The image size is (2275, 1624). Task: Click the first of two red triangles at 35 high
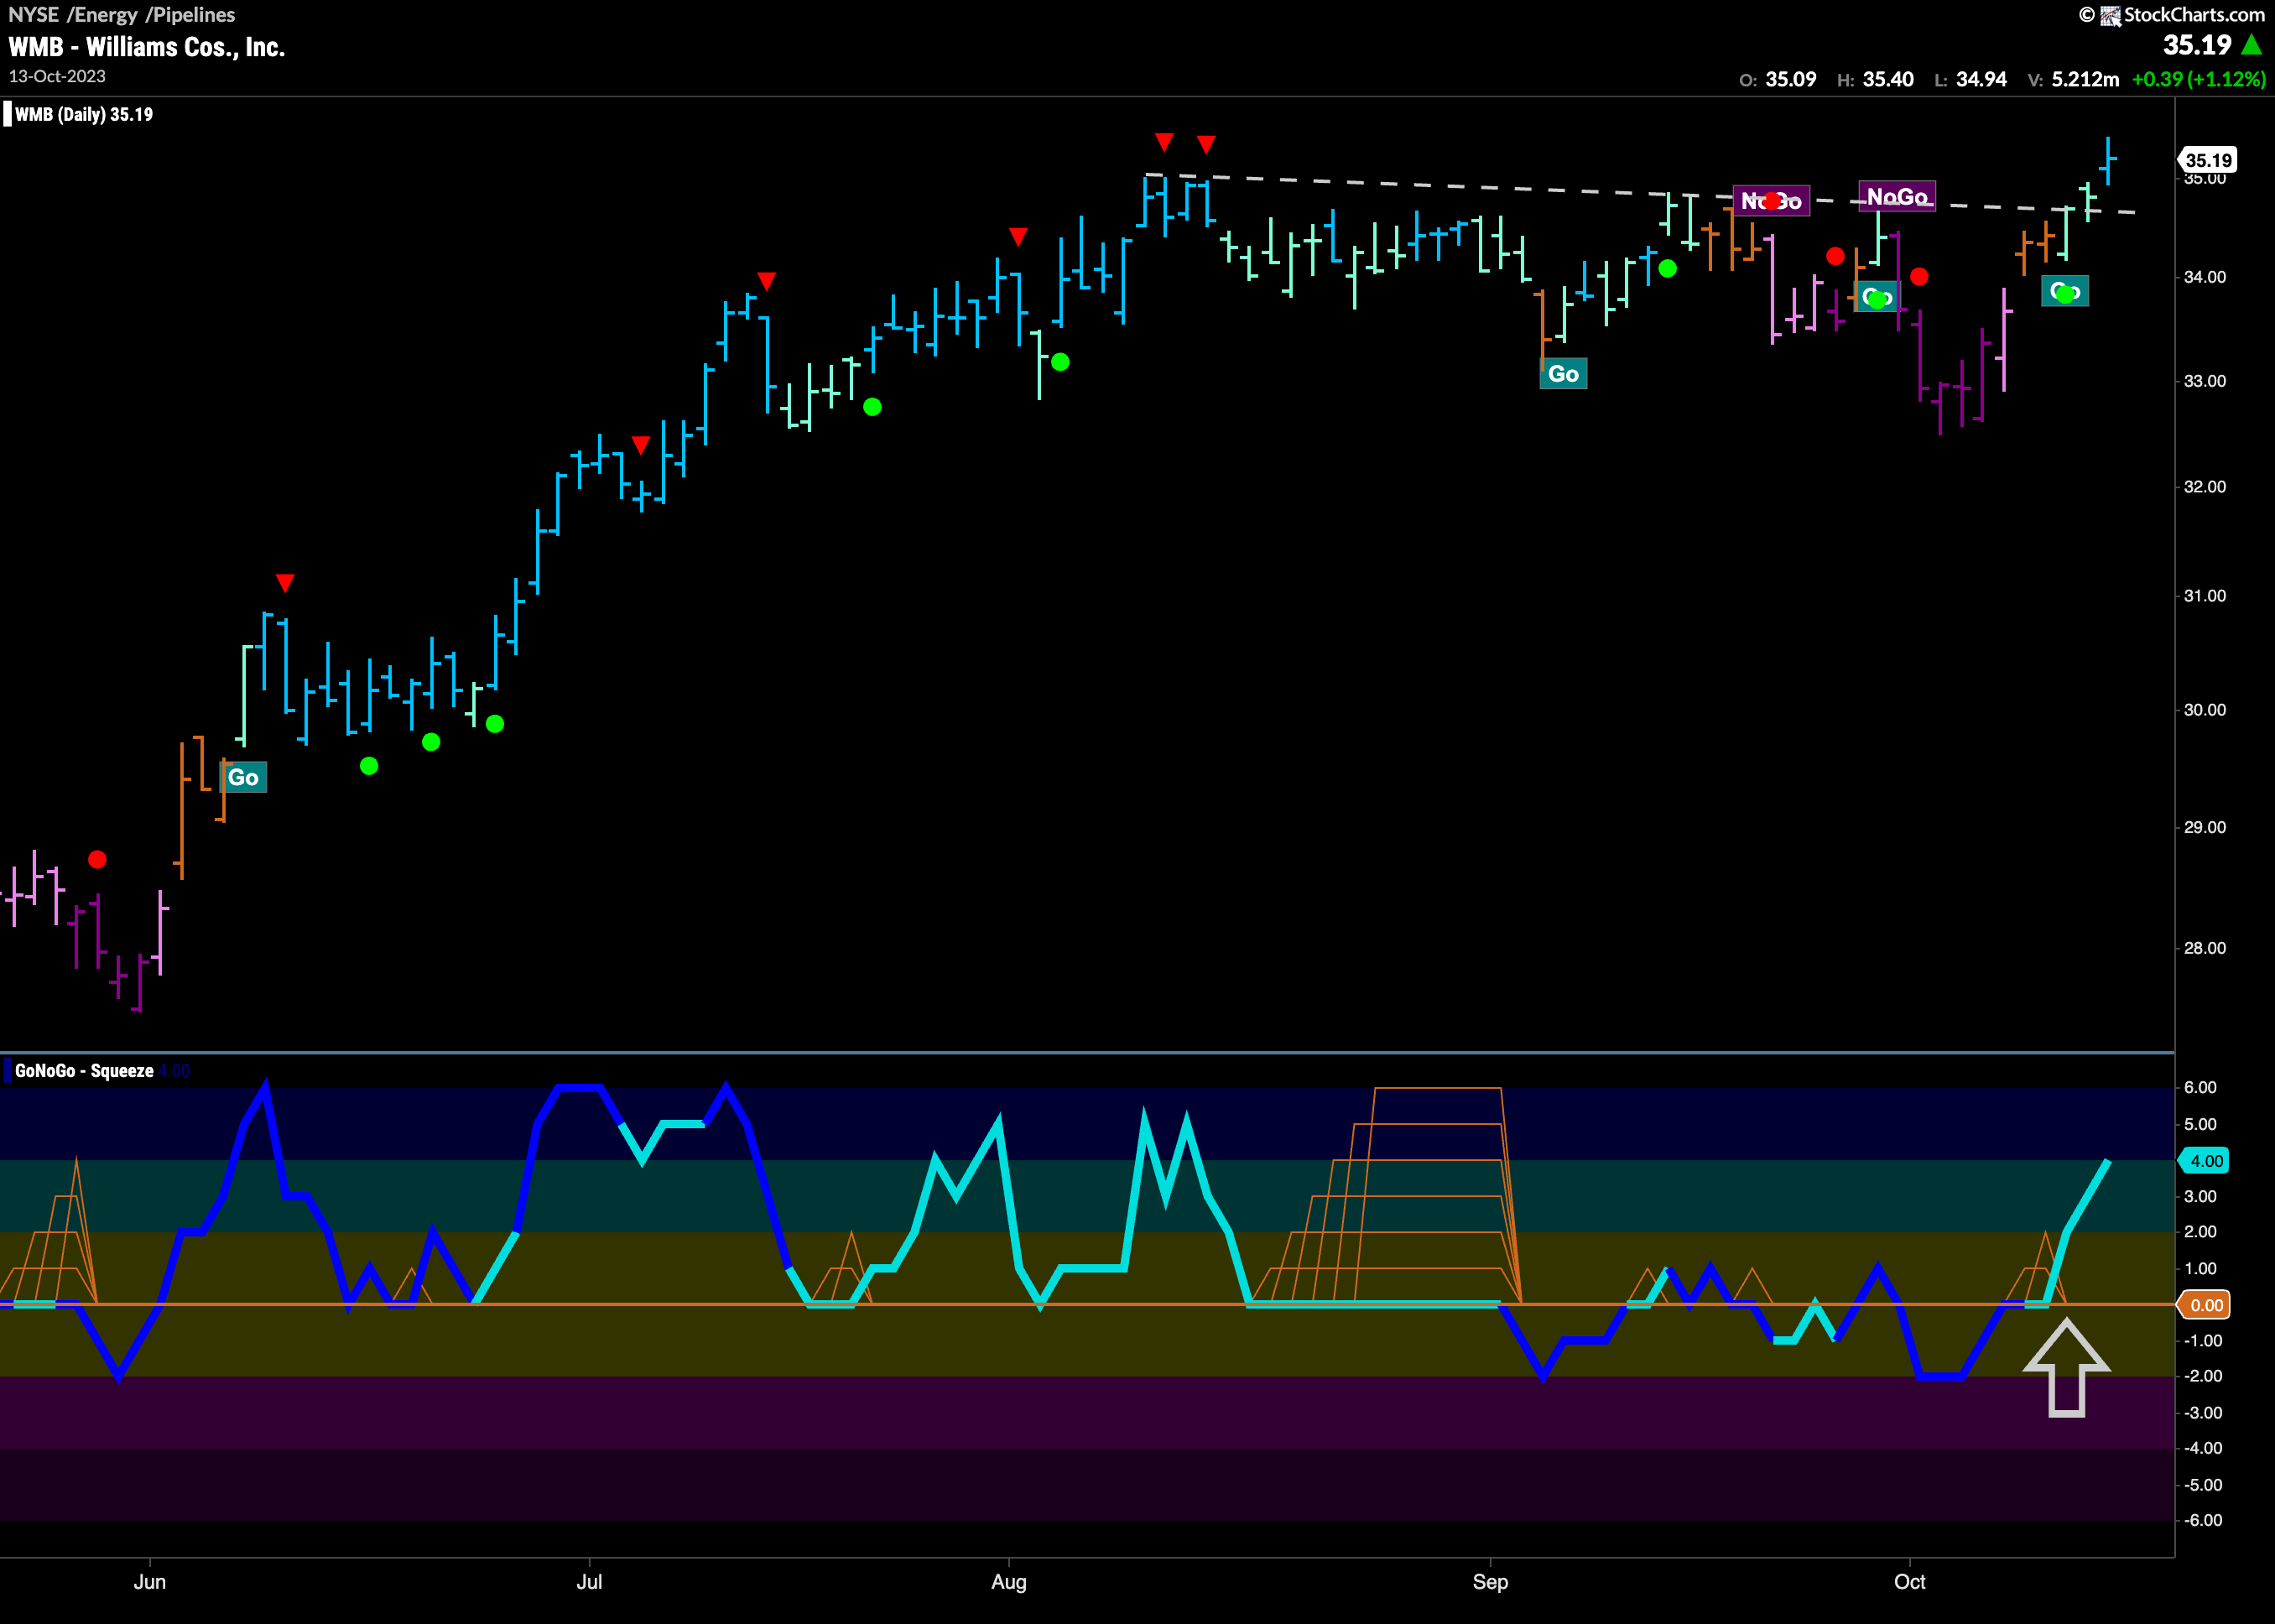click(x=1164, y=141)
